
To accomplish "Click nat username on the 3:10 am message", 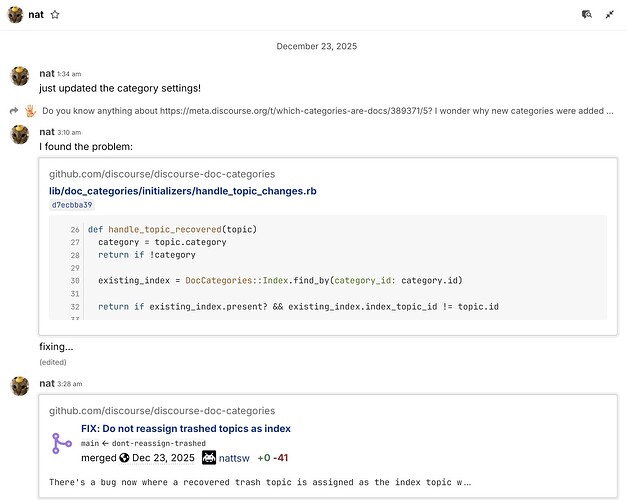I will [x=47, y=132].
